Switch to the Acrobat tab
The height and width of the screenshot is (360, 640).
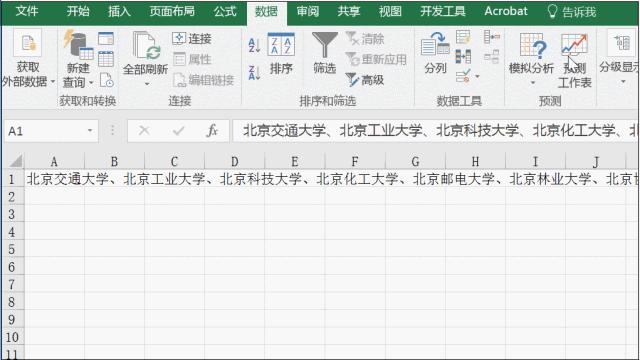pos(506,11)
